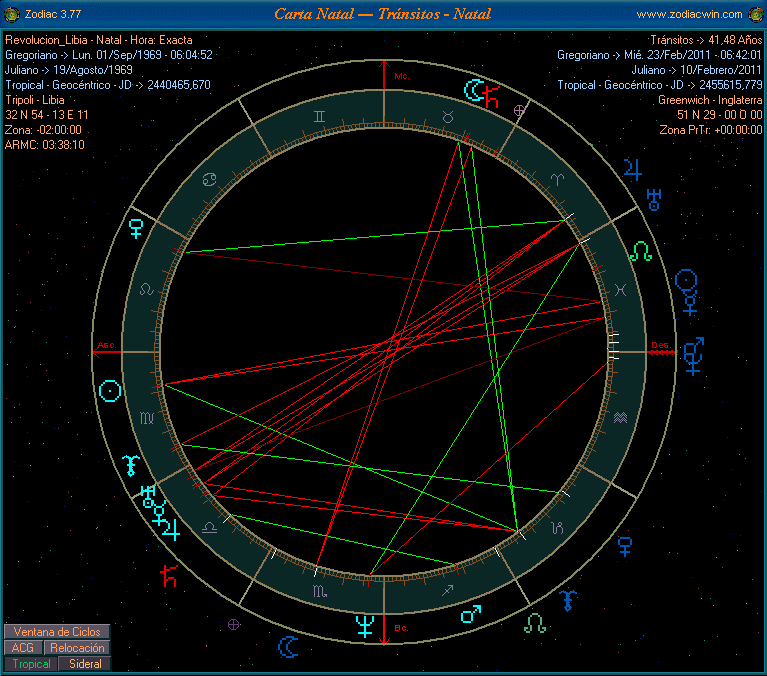
Task: Click the ARMC: 03:38:10 value
Action: (x=45, y=145)
